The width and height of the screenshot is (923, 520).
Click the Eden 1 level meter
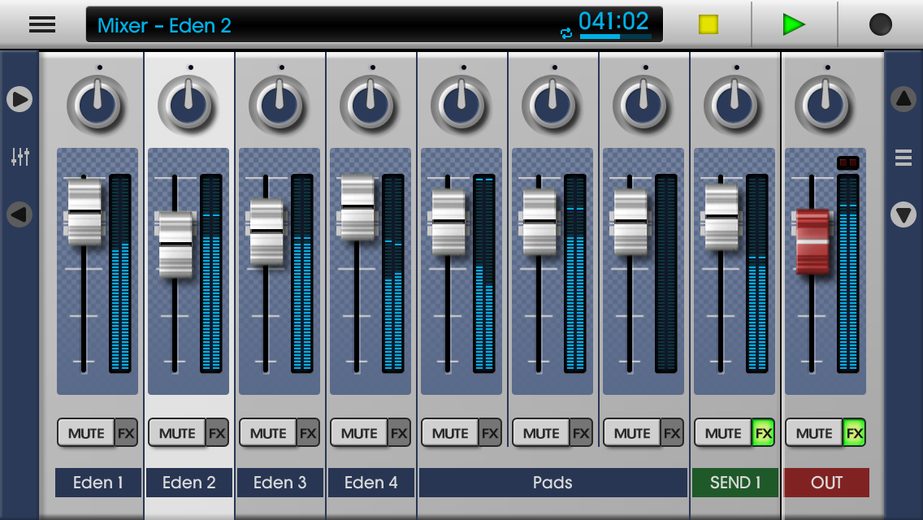(120, 273)
